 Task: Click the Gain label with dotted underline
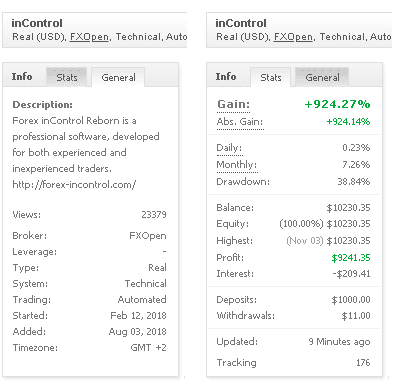click(233, 104)
